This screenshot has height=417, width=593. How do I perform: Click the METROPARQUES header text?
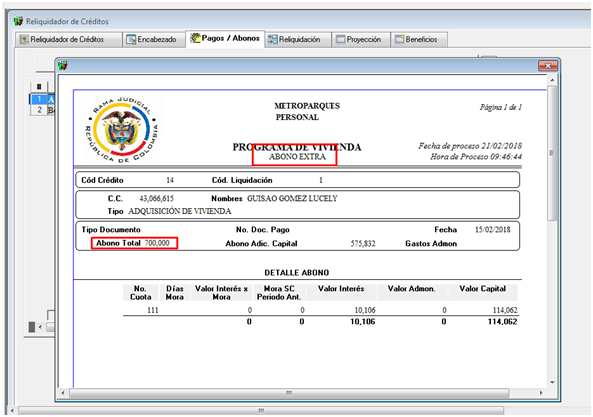coord(307,106)
